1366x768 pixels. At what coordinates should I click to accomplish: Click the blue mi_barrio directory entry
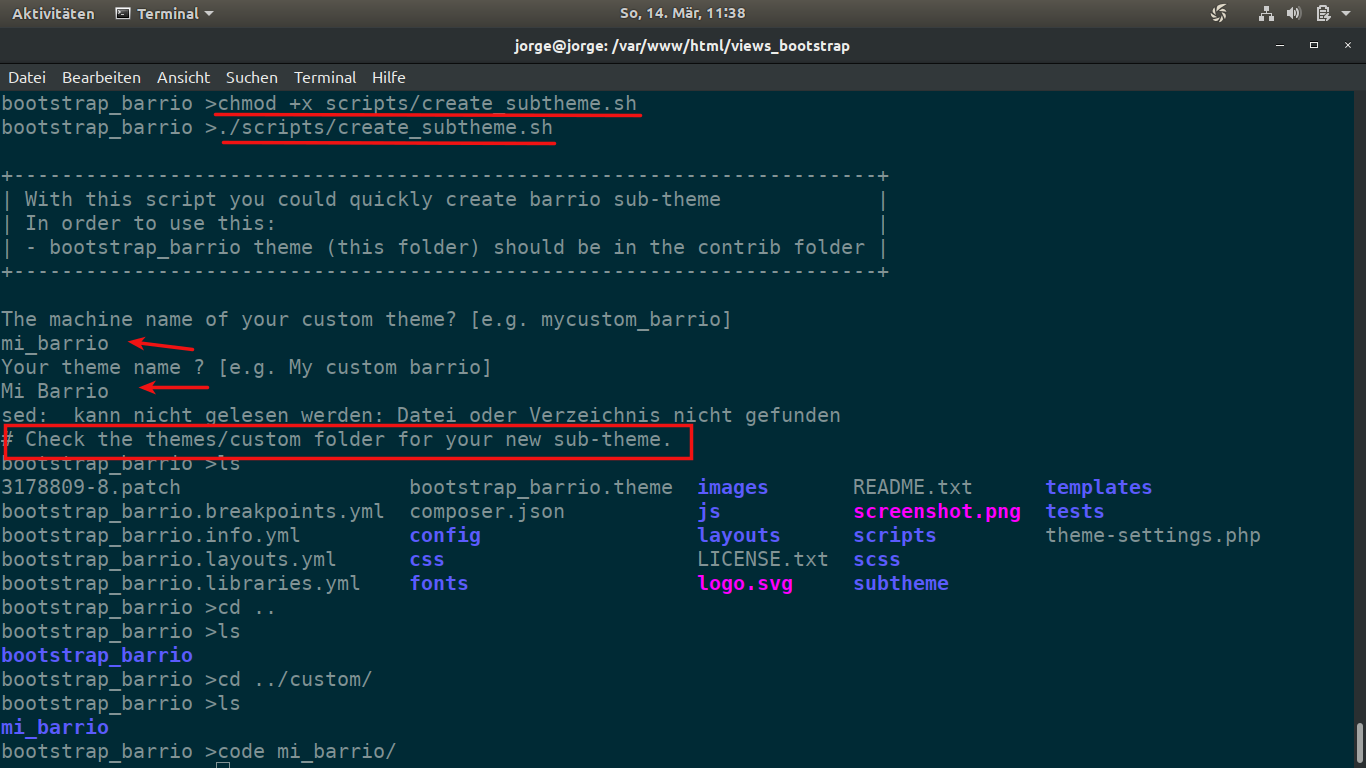[x=55, y=727]
